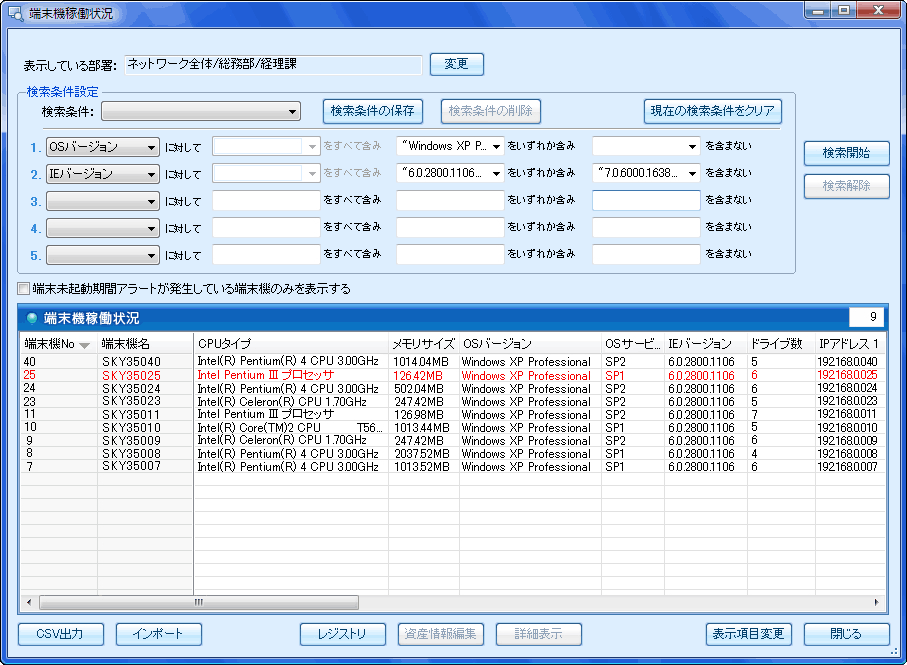The height and width of the screenshot is (665, 907).
Task: Select the row "SKY35023"
Action: click(452, 401)
